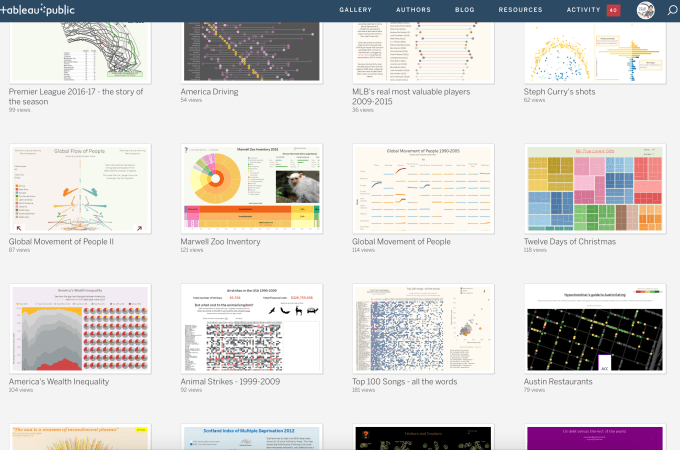Open Steph Curry's shots thumbnail
Screen dimensions: 680x450
[x=595, y=52]
